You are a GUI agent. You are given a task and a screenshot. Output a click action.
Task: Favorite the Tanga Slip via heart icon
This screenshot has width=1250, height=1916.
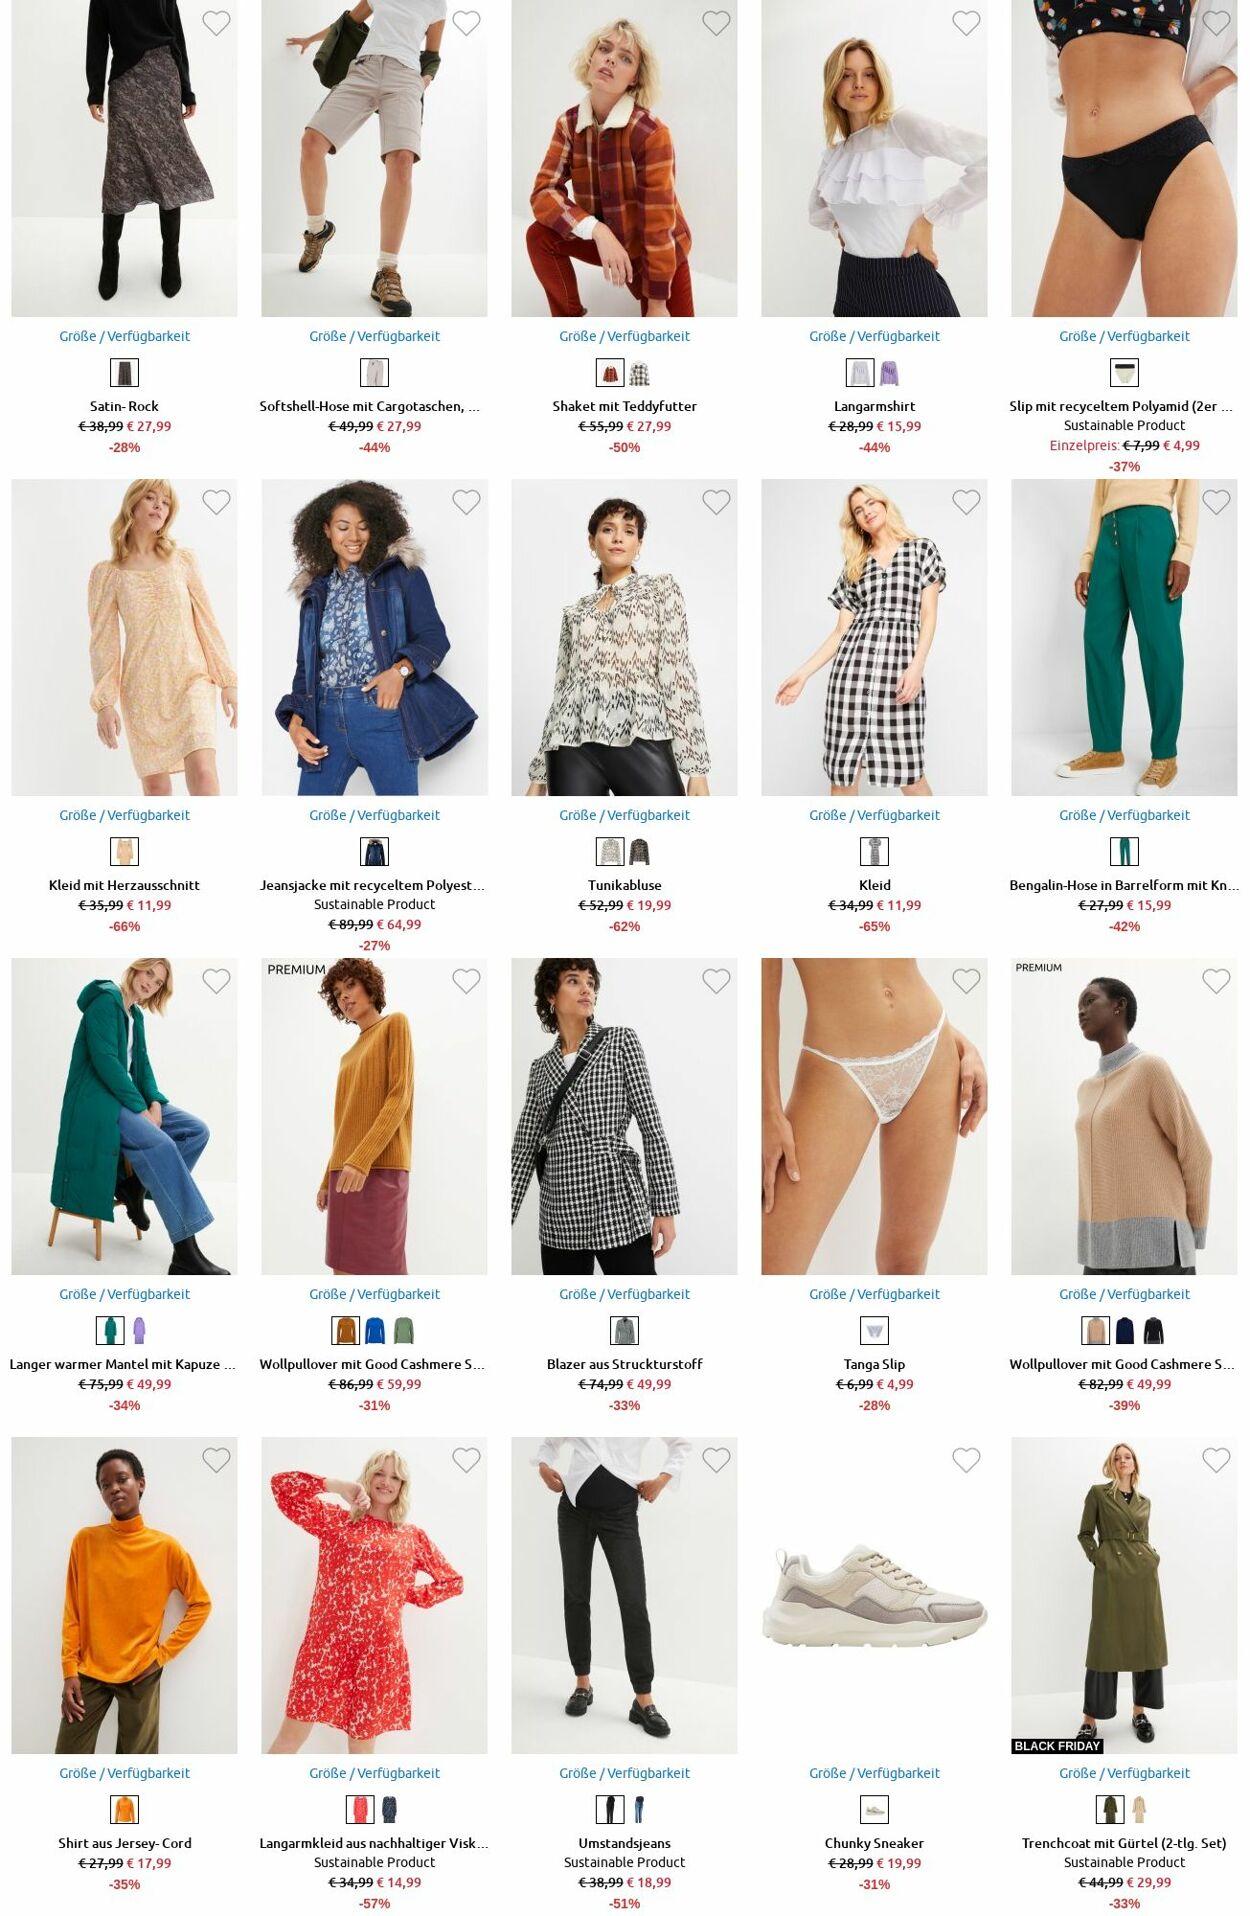point(966,980)
